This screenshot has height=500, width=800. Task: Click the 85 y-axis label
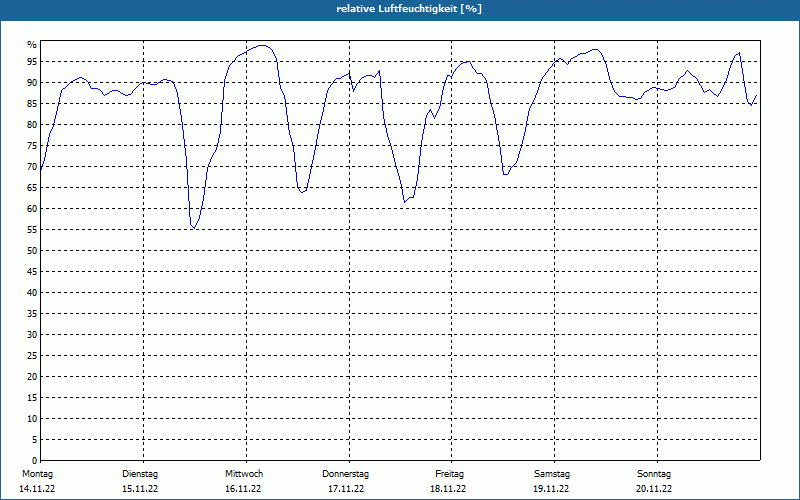[x=32, y=104]
